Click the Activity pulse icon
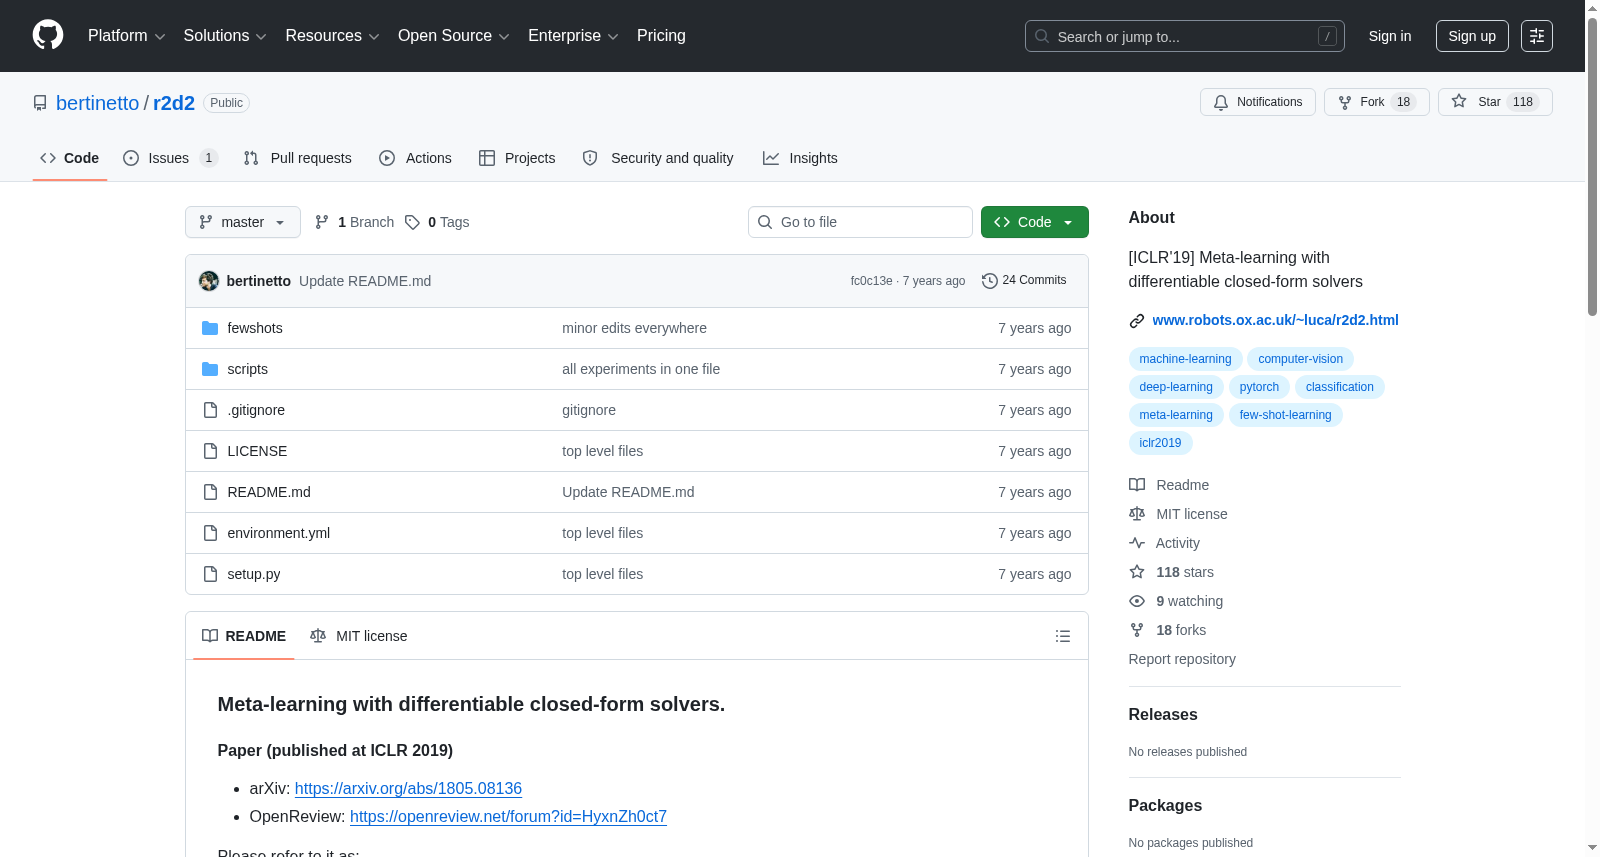1600x857 pixels. (x=1137, y=543)
